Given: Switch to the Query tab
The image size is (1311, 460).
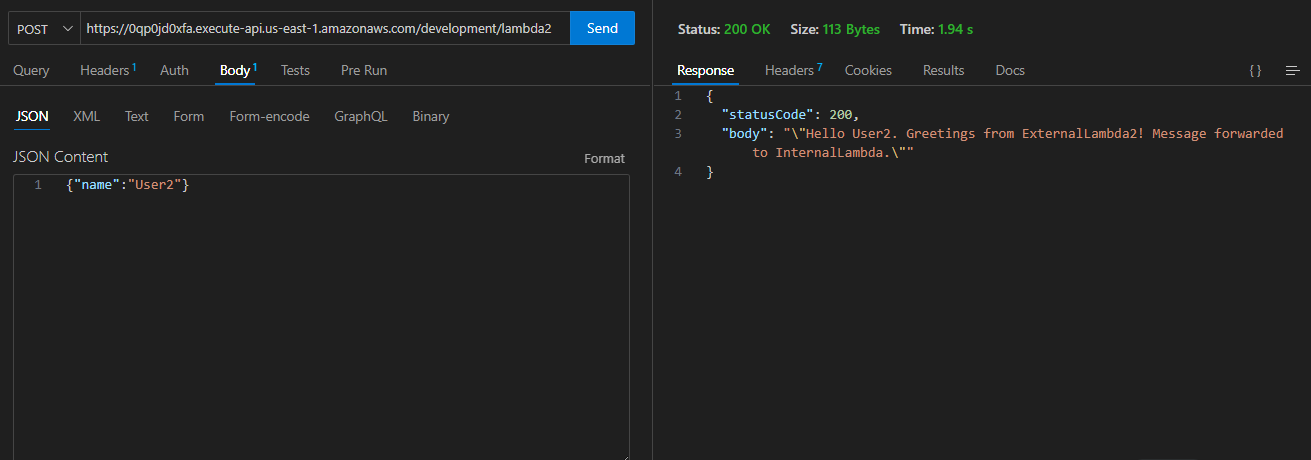Looking at the screenshot, I should [31, 70].
